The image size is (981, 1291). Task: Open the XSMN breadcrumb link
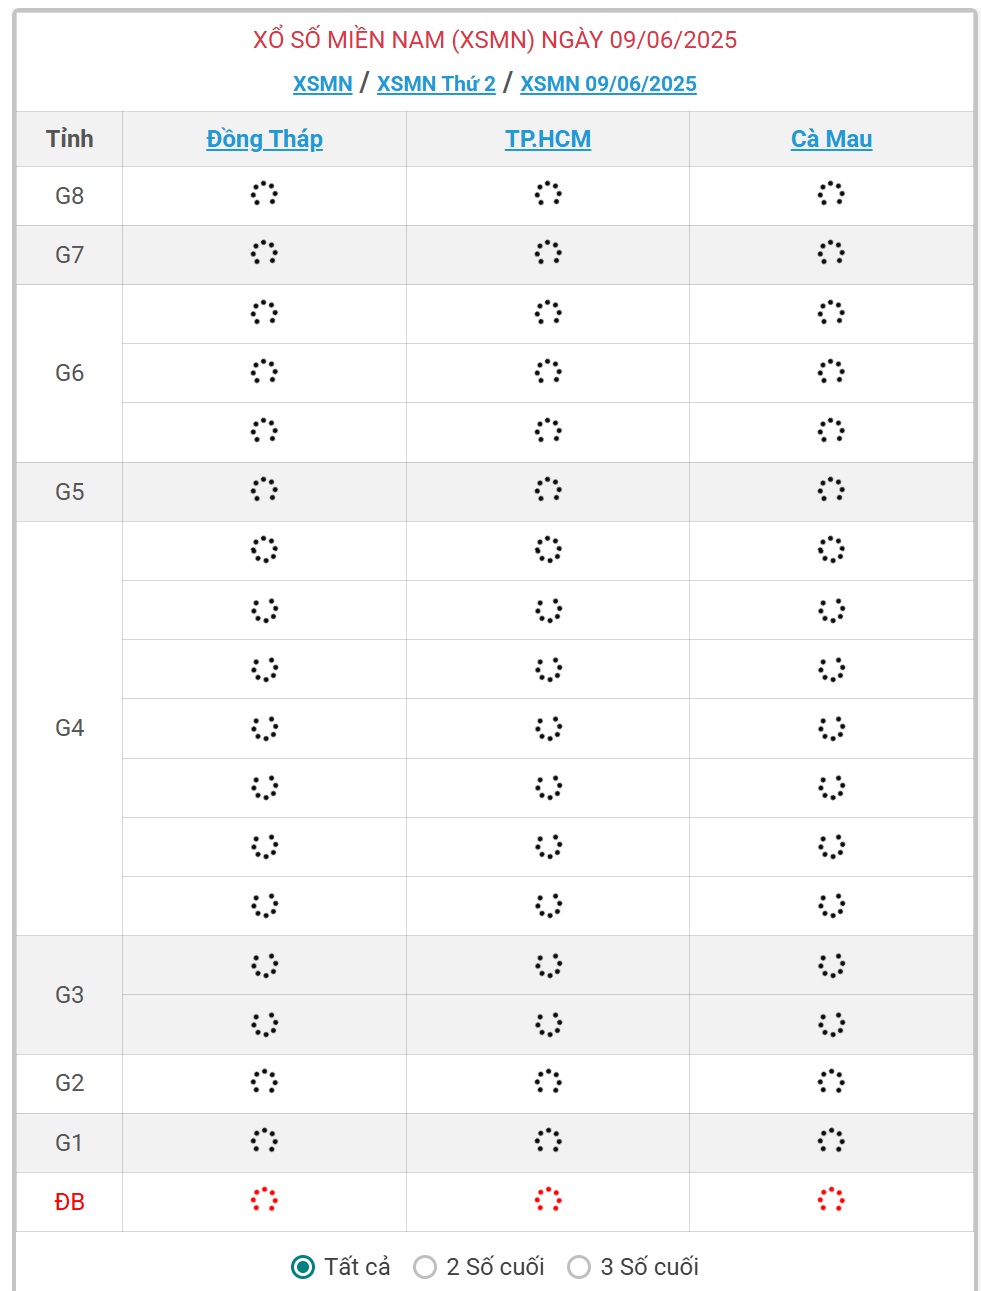pos(322,84)
